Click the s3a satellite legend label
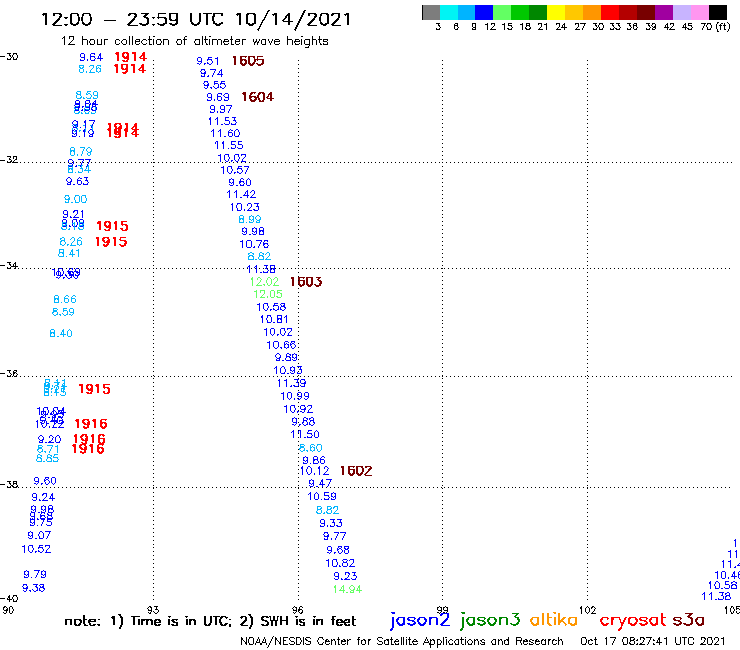 click(x=688, y=619)
